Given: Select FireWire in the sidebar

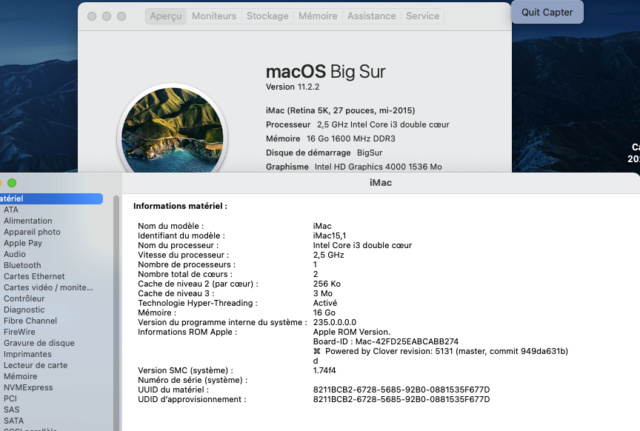Looking at the screenshot, I should (x=19, y=332).
